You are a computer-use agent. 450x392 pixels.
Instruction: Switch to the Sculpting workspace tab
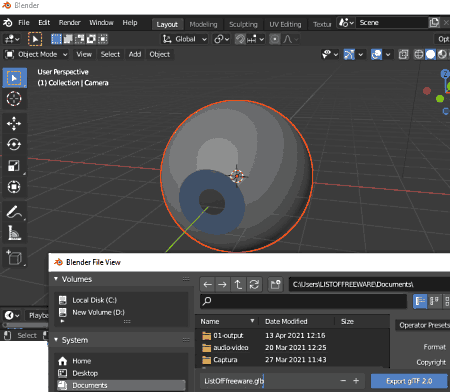coord(243,24)
